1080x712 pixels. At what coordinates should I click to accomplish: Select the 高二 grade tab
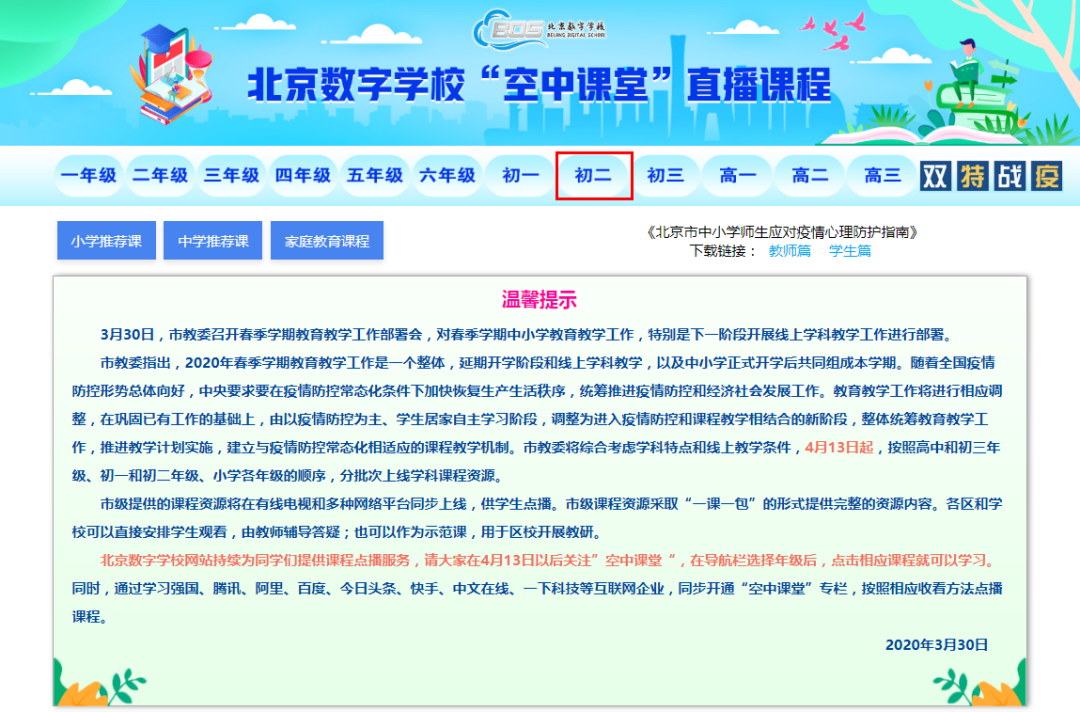tap(810, 176)
